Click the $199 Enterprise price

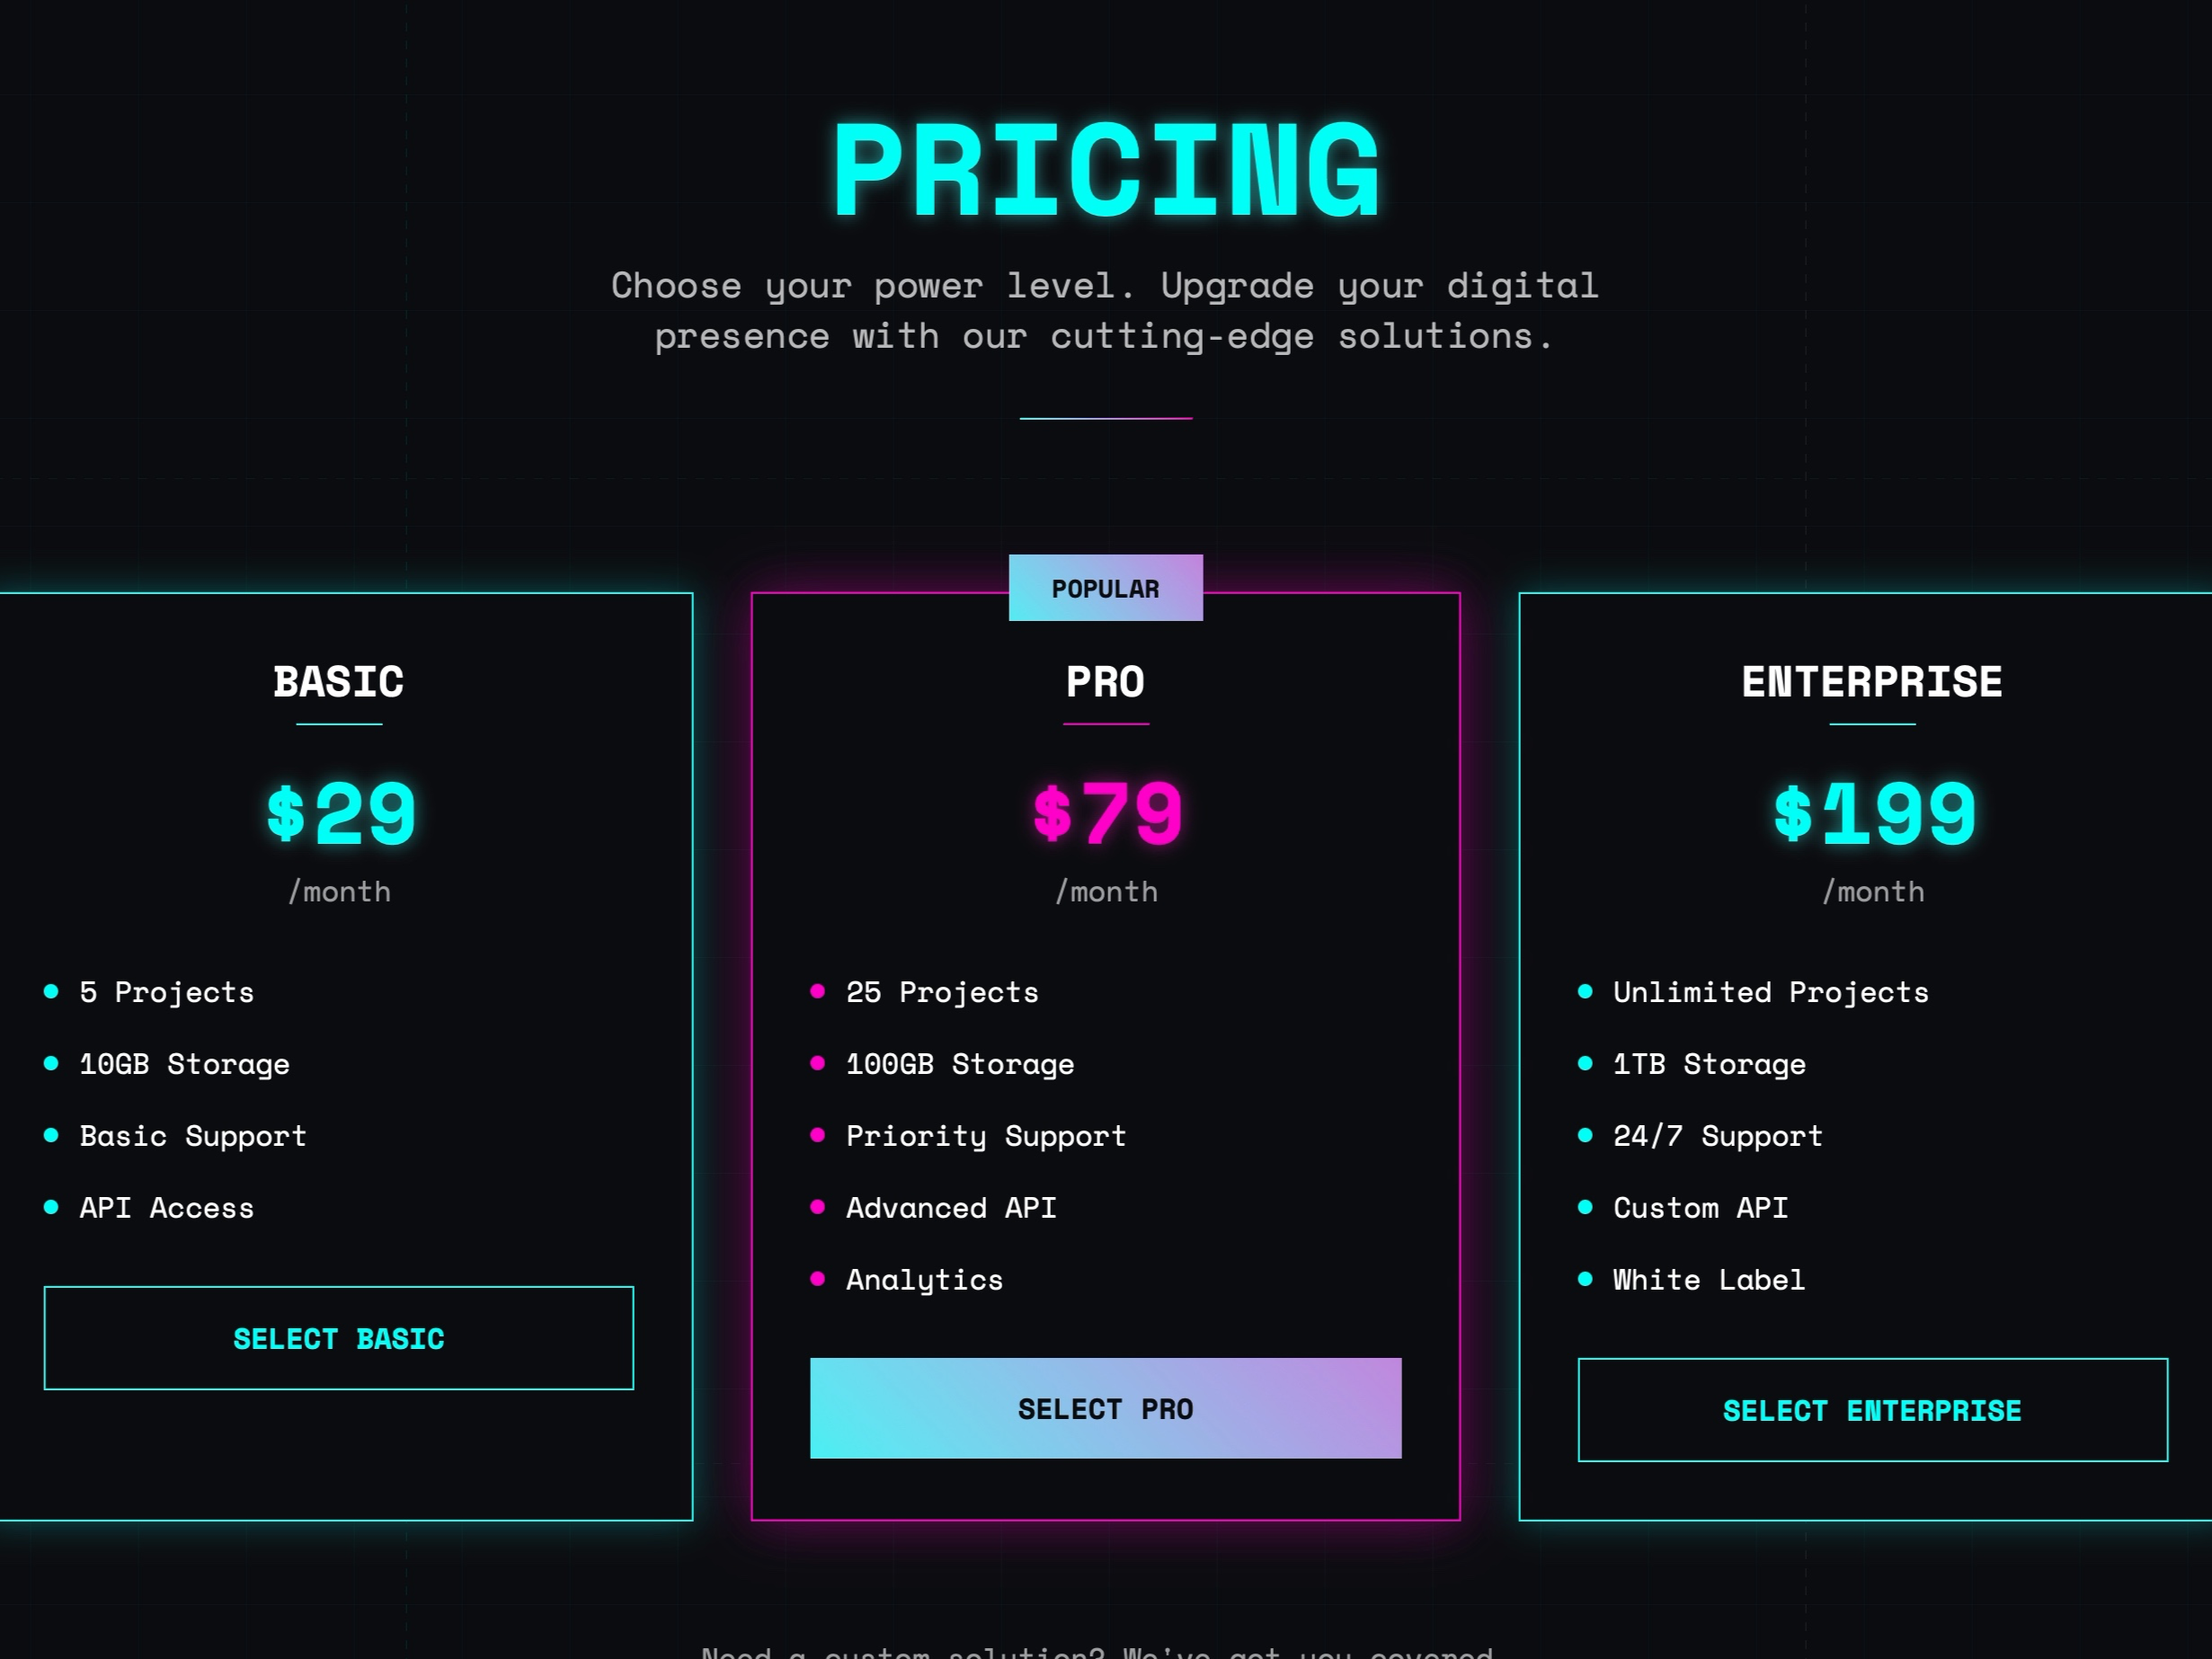[x=1874, y=814]
